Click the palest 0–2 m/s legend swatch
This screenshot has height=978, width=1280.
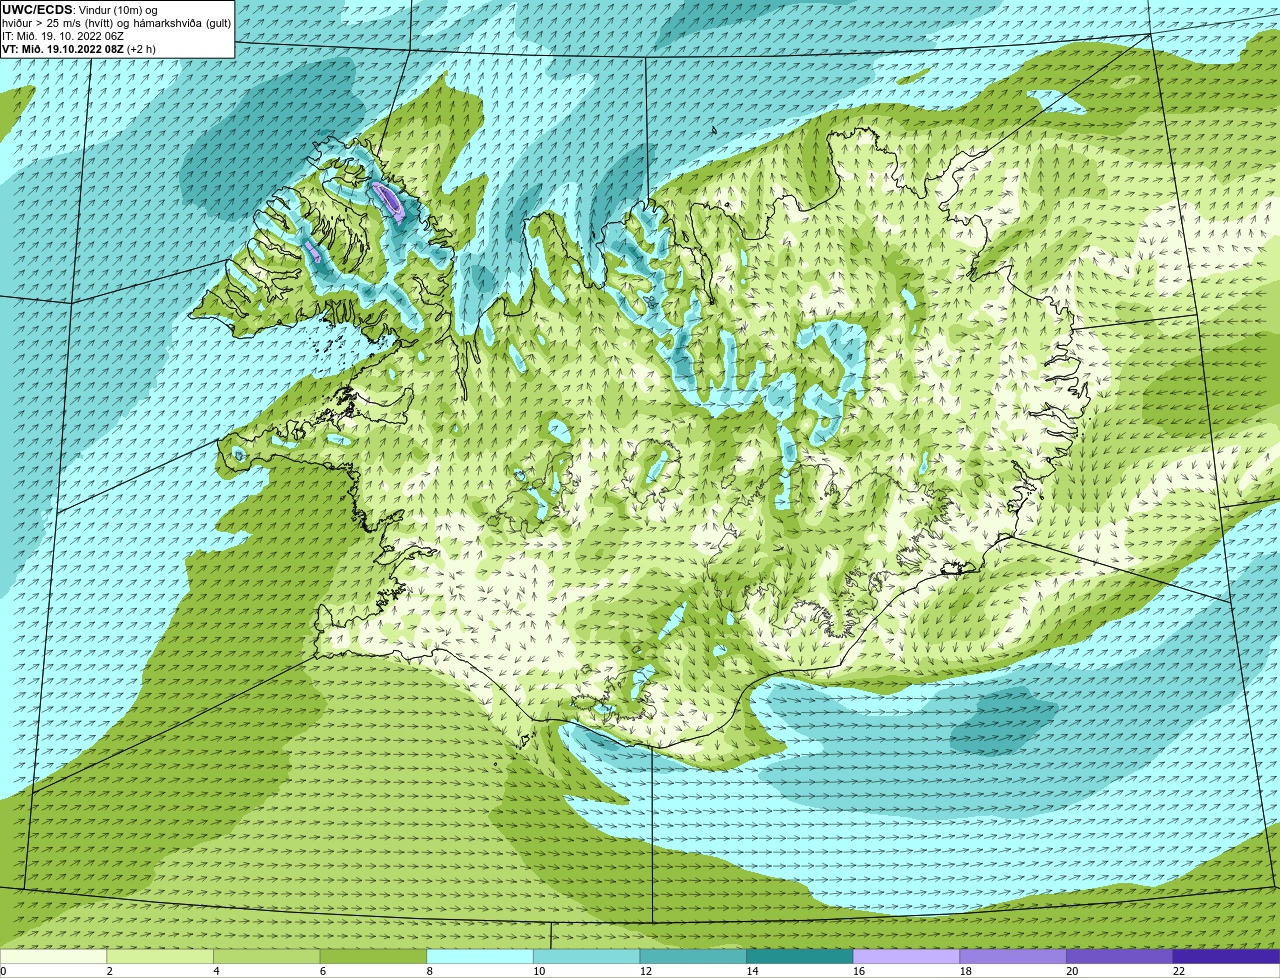pyautogui.click(x=53, y=956)
